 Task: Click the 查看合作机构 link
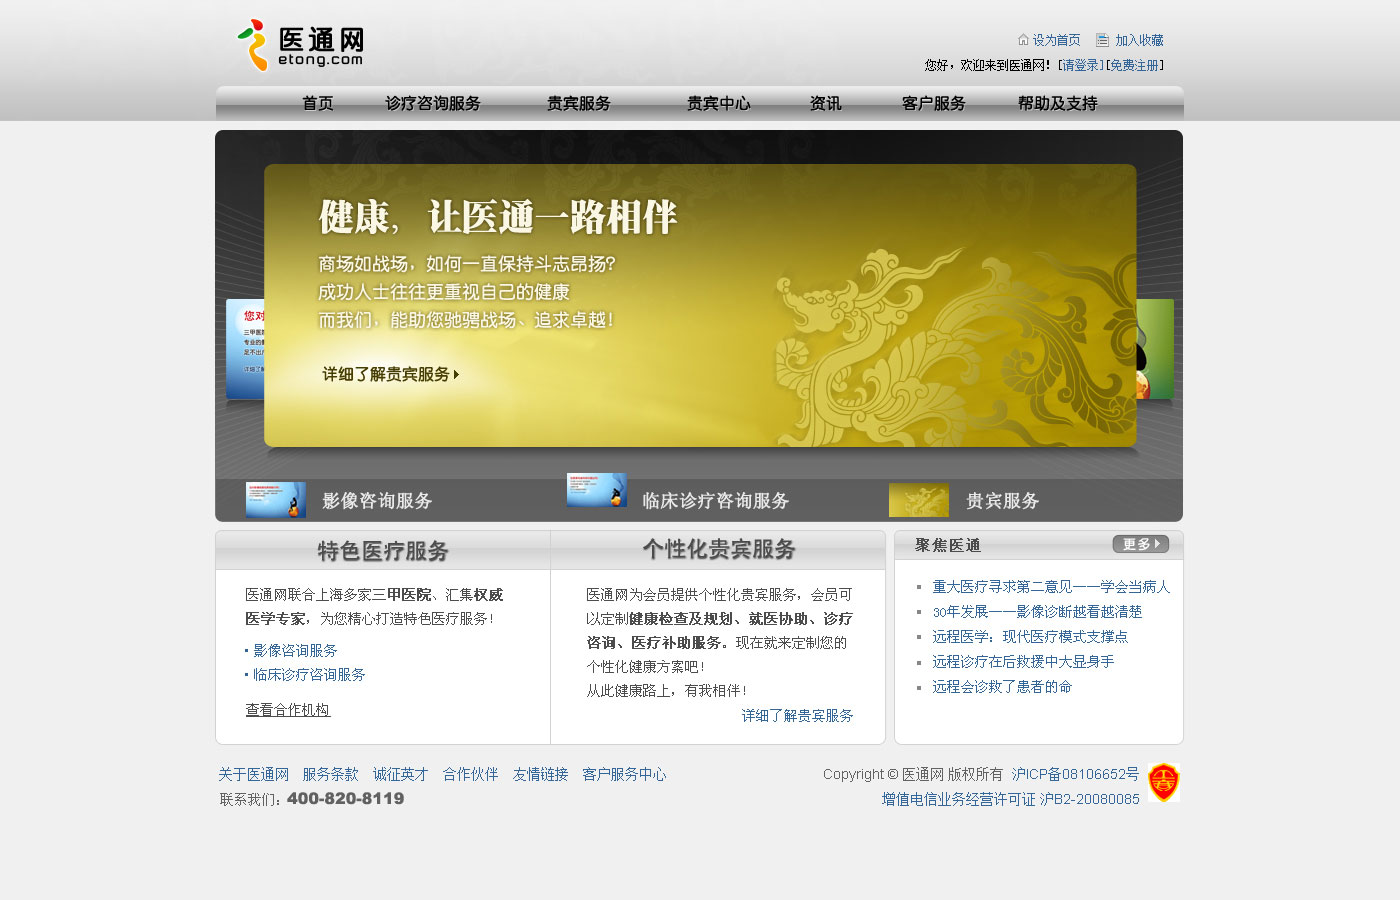[288, 710]
